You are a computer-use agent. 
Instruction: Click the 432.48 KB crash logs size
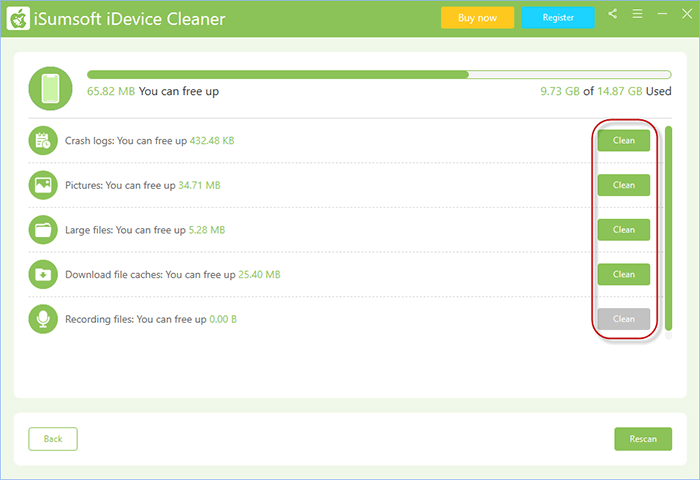(x=212, y=141)
